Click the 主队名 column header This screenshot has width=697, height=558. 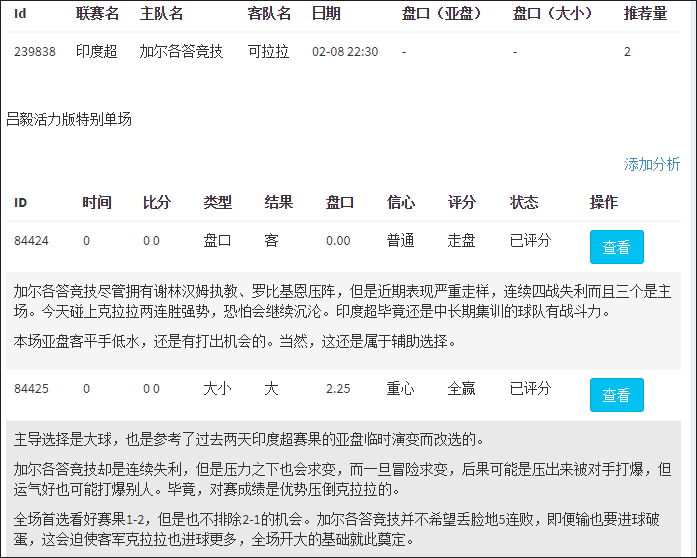(x=161, y=13)
